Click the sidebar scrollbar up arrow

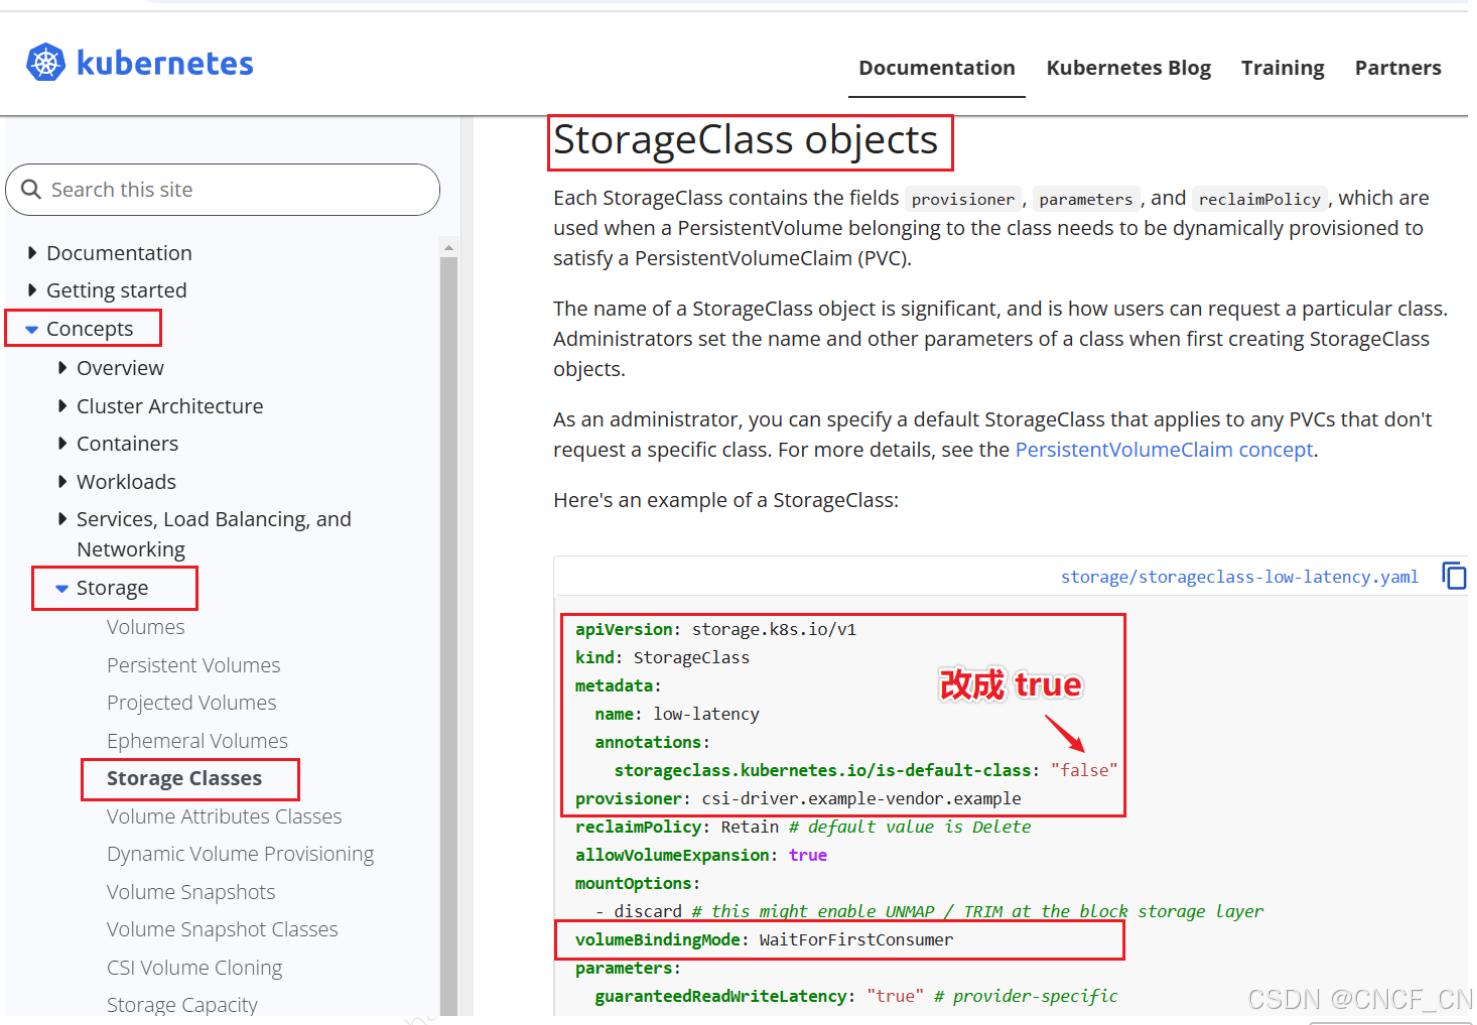pos(448,247)
